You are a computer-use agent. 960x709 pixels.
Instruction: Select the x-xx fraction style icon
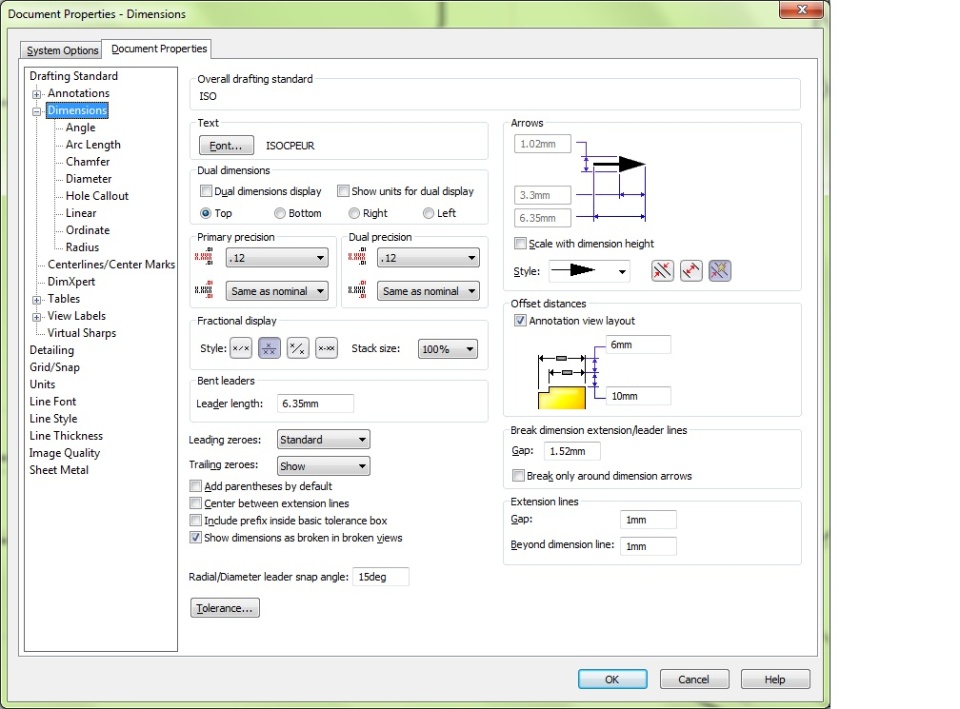tap(326, 348)
